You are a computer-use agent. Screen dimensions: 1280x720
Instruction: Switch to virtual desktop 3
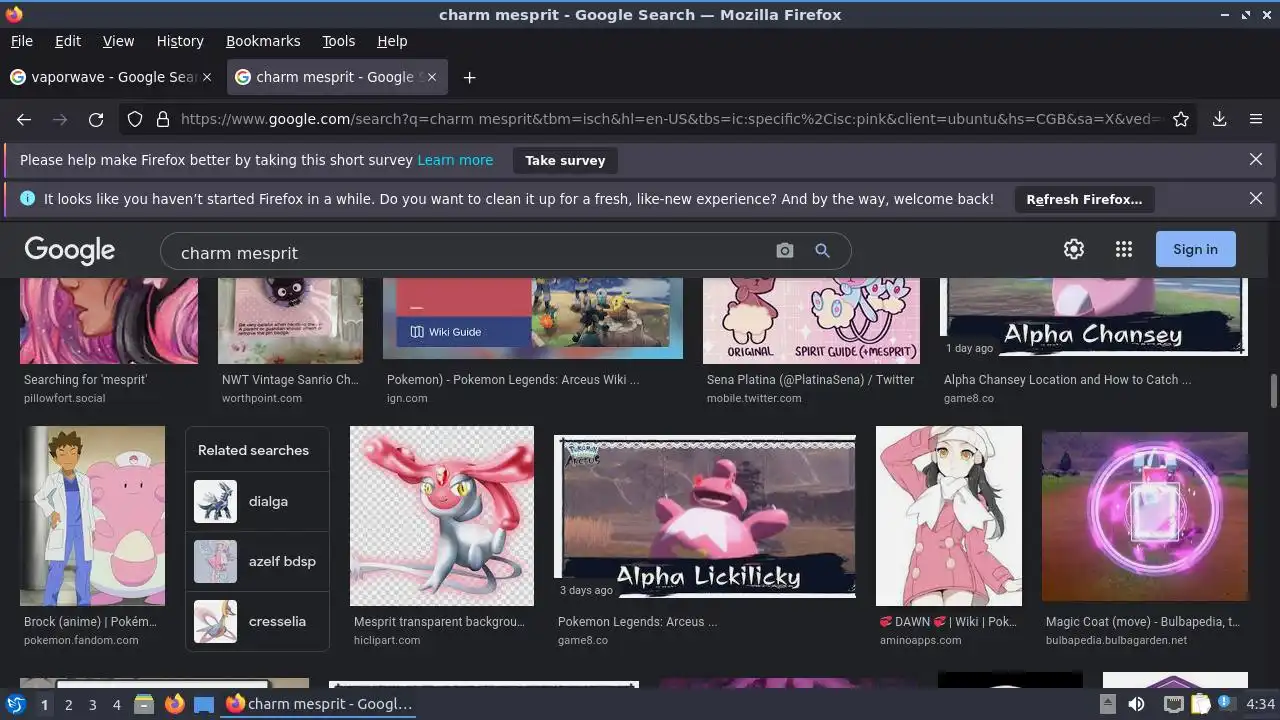(92, 705)
